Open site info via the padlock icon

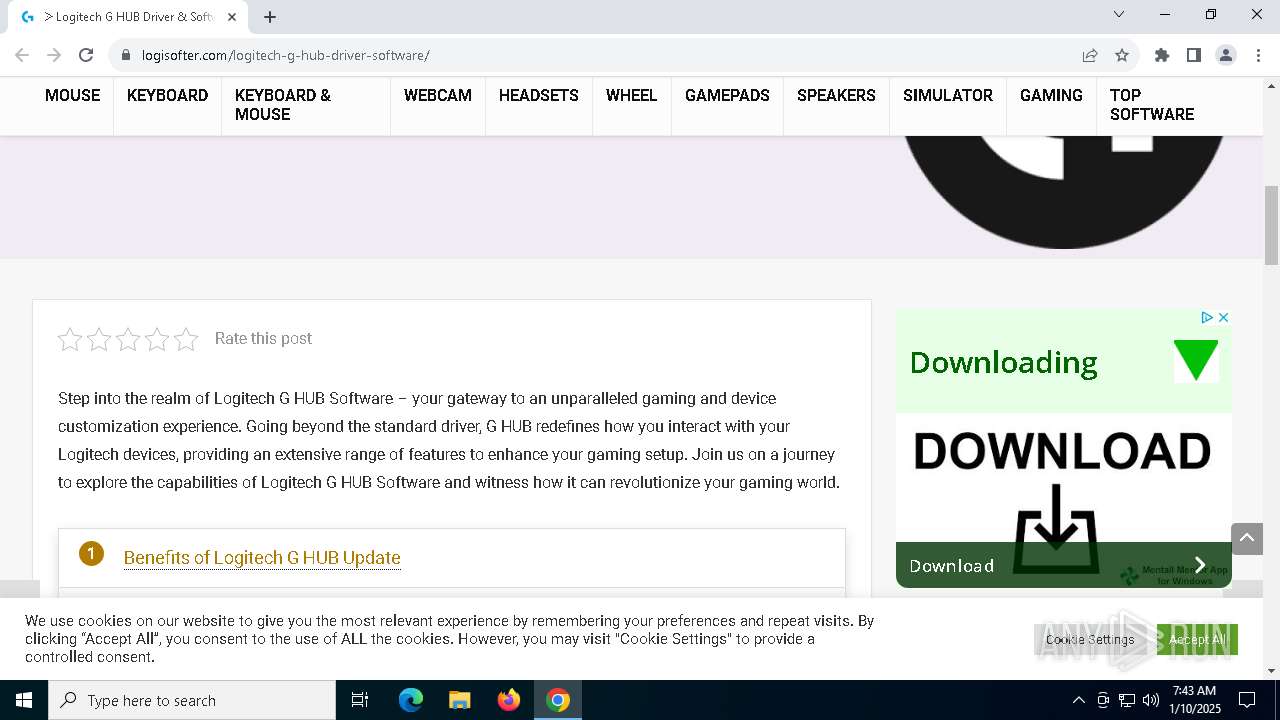click(x=126, y=55)
